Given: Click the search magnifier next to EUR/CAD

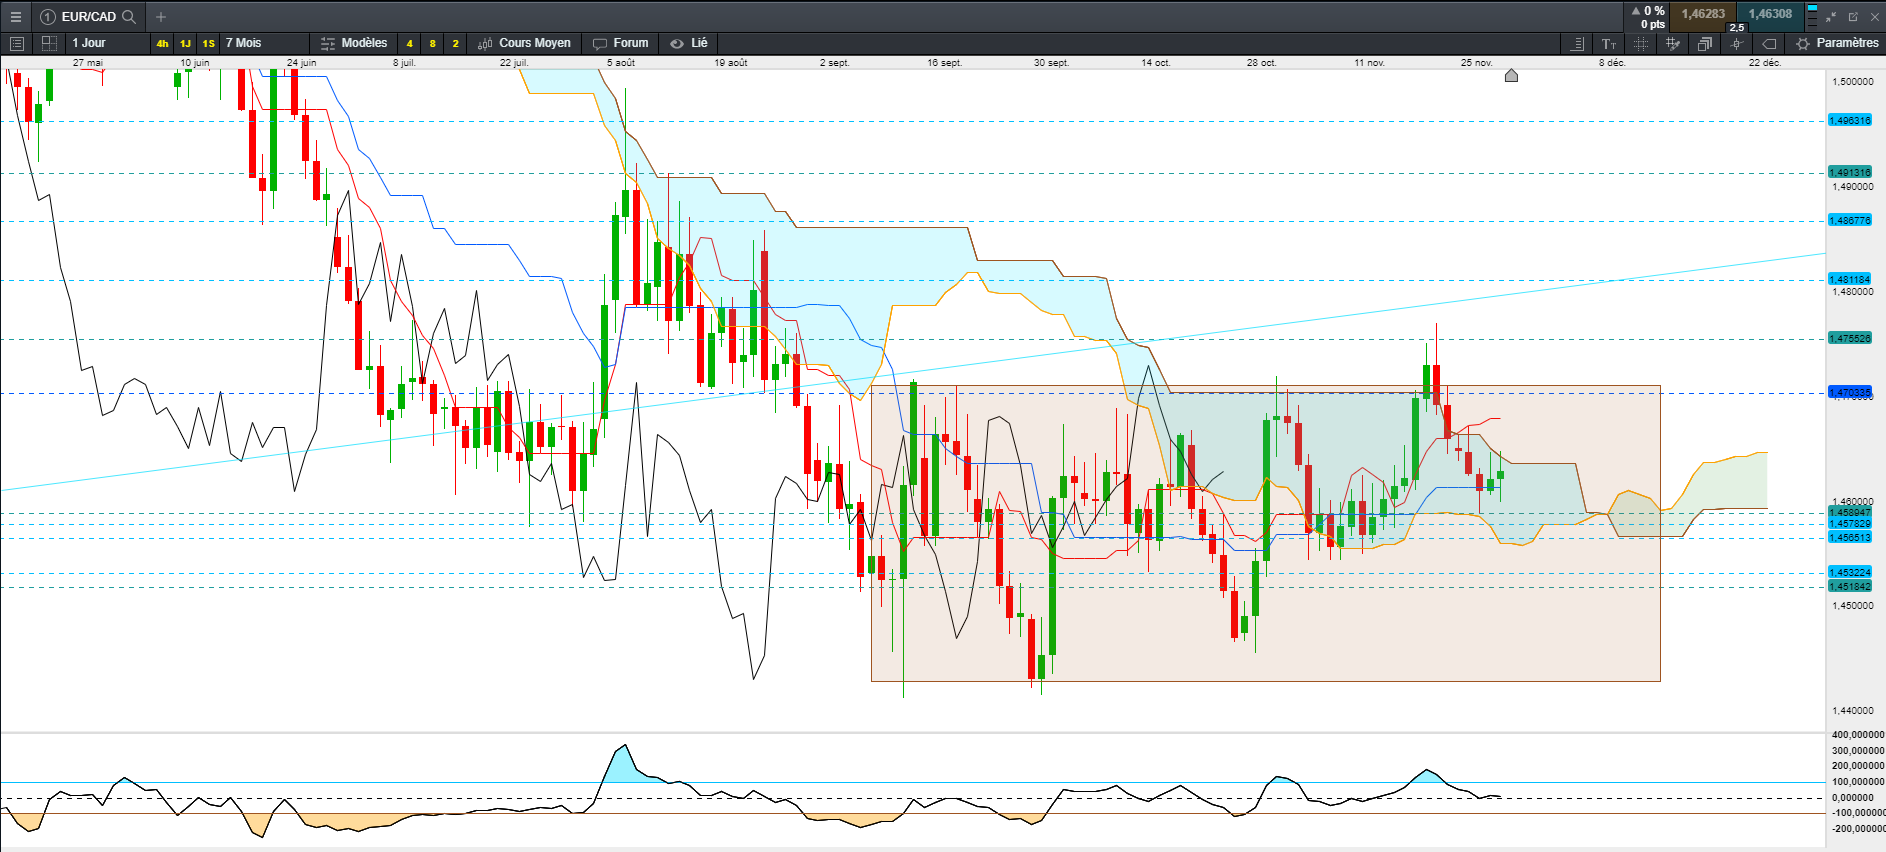Looking at the screenshot, I should 128,17.
